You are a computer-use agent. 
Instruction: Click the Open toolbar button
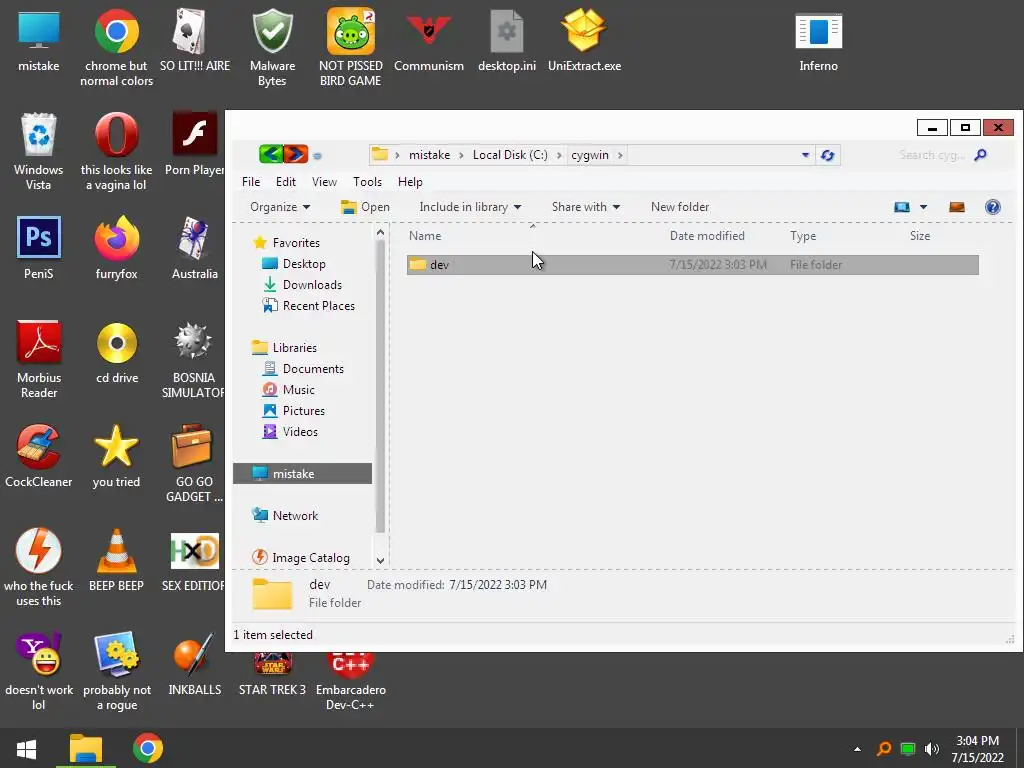(365, 207)
